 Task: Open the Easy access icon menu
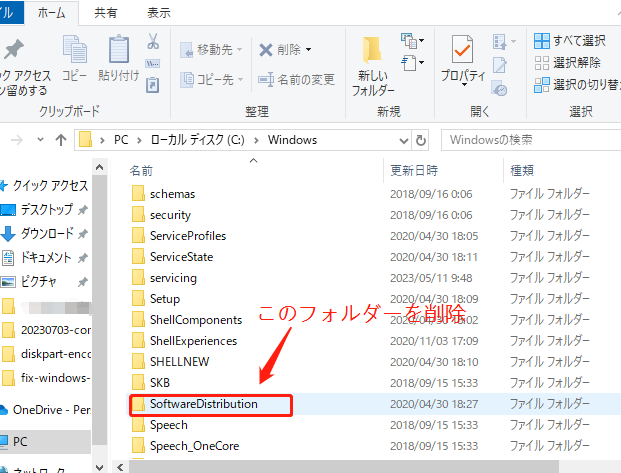coord(412,63)
